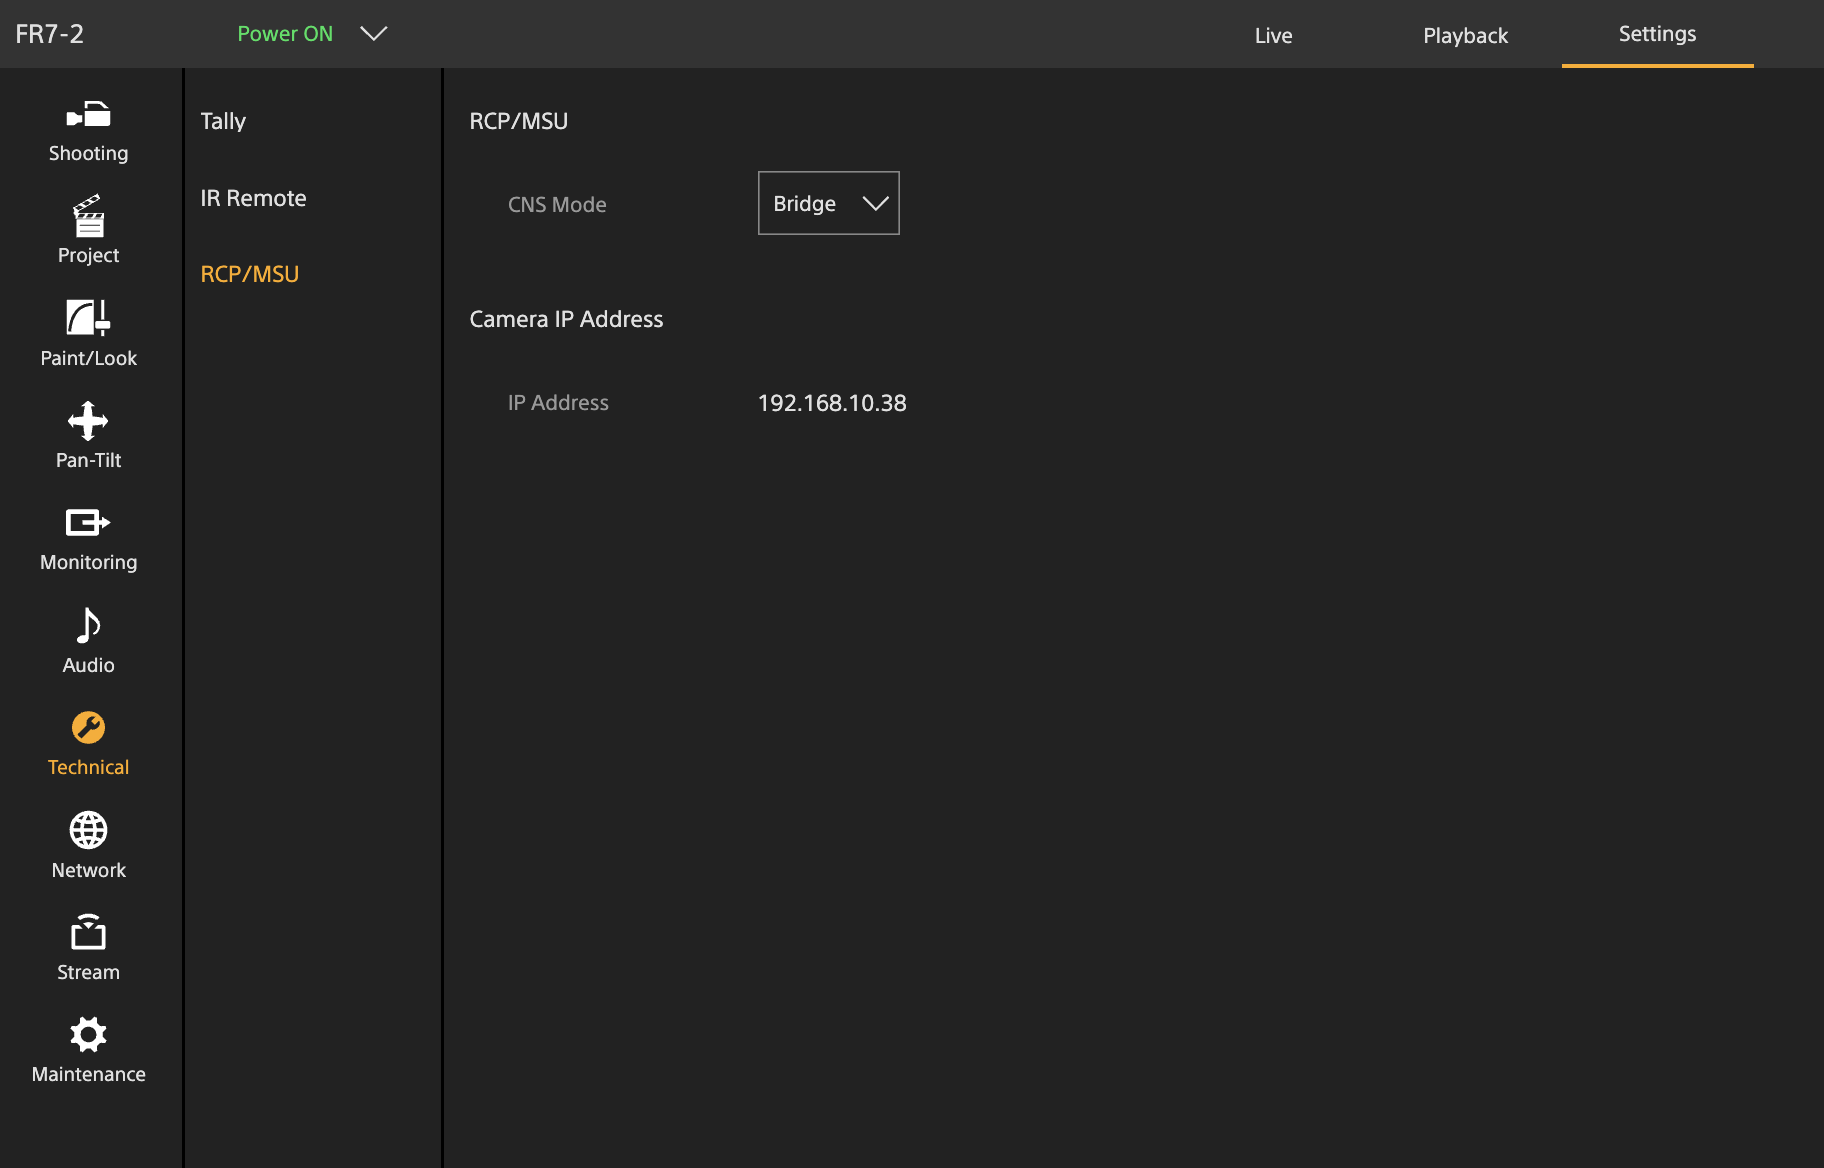This screenshot has height=1168, width=1824.
Task: Click the IP address 192.168.10.38 value
Action: (832, 403)
